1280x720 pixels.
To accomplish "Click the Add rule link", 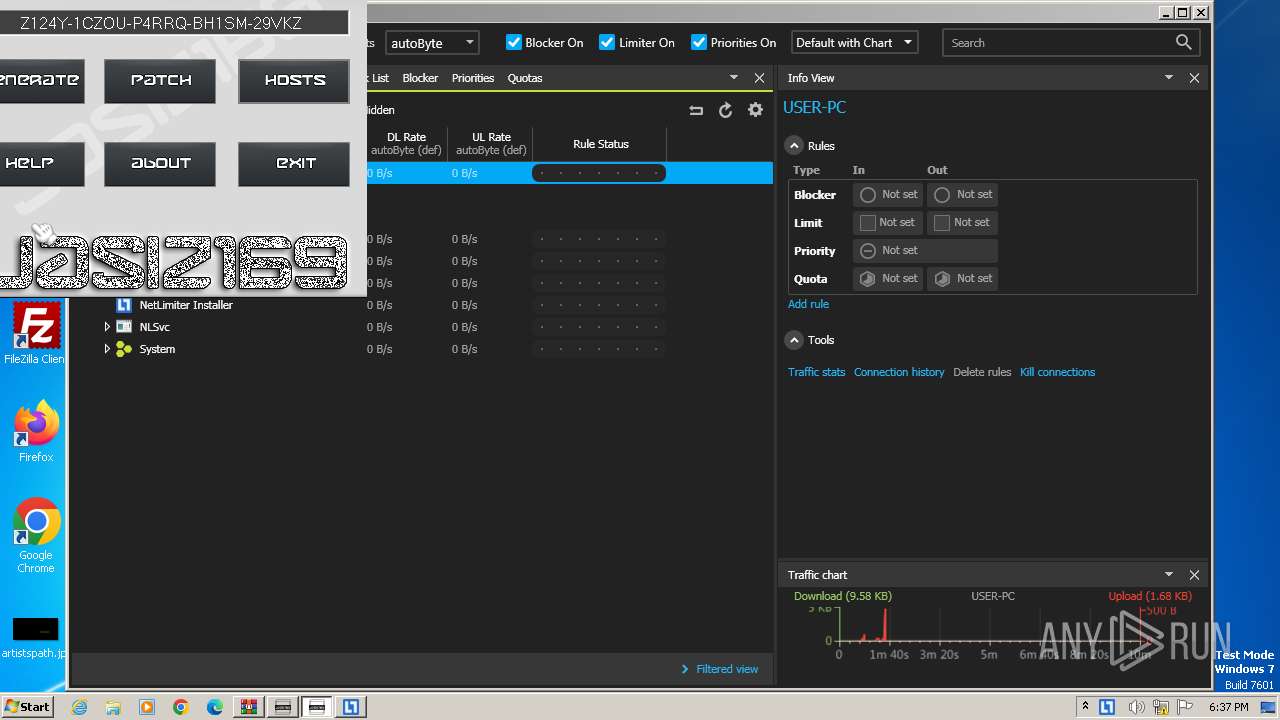I will point(808,304).
